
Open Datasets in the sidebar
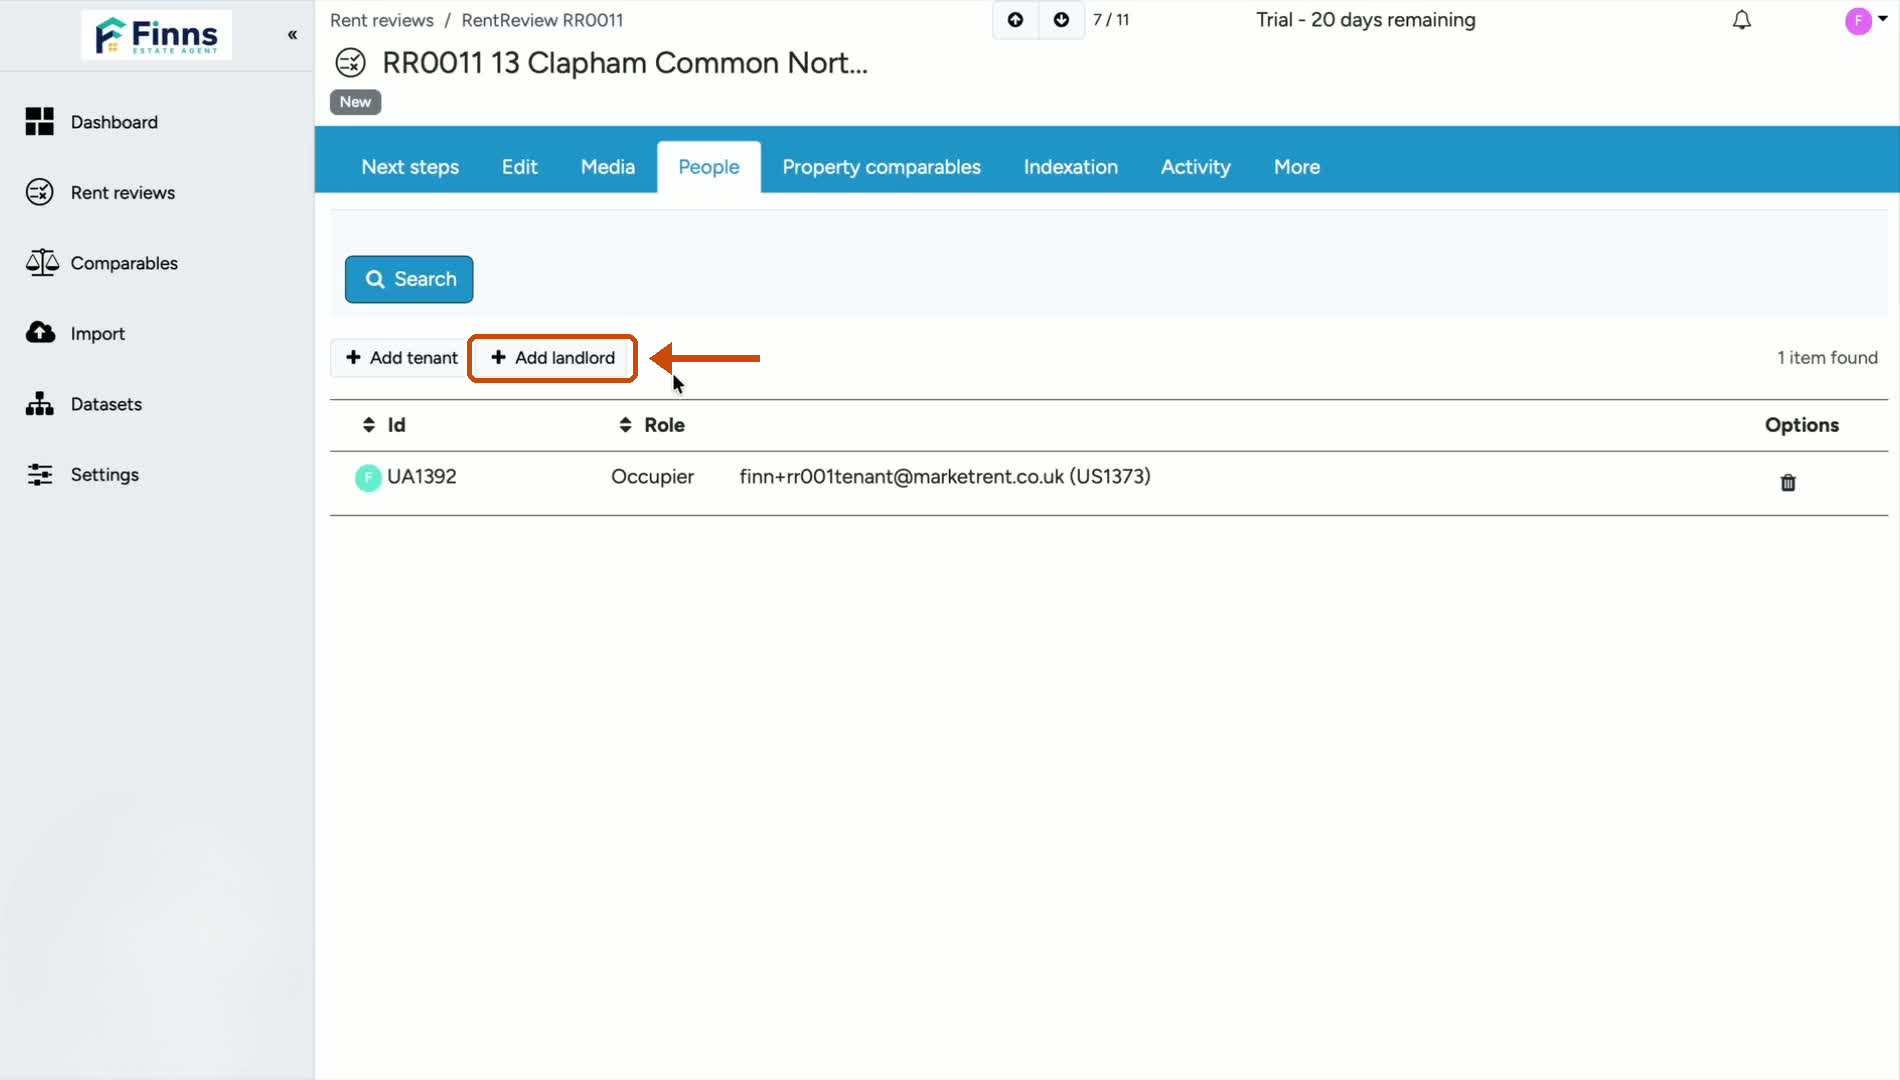[106, 404]
